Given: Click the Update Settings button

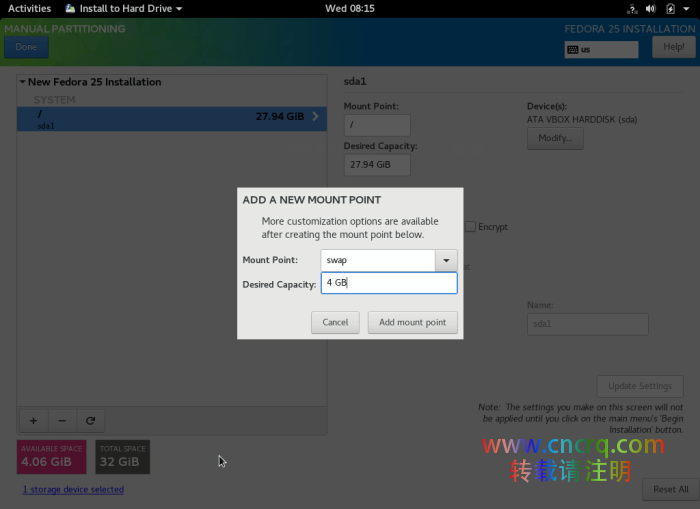Looking at the screenshot, I should tap(640, 386).
